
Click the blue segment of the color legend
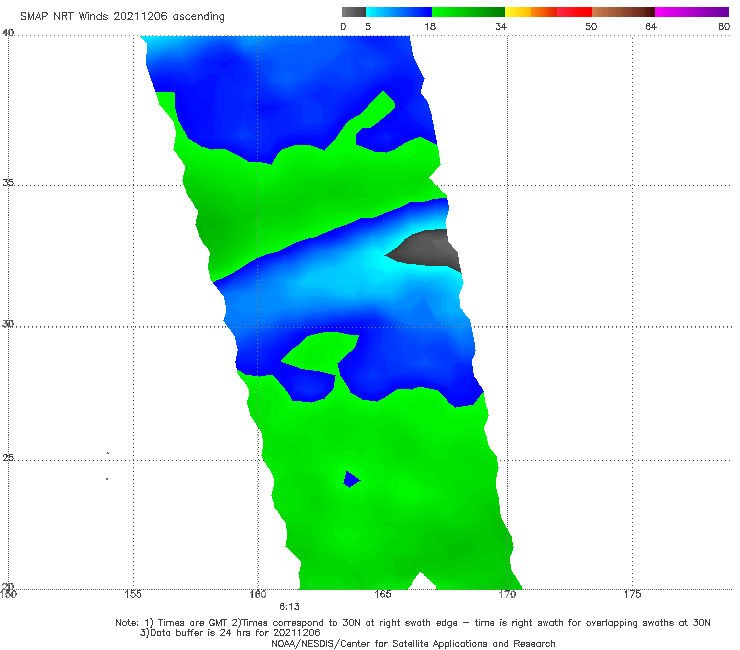click(x=399, y=12)
